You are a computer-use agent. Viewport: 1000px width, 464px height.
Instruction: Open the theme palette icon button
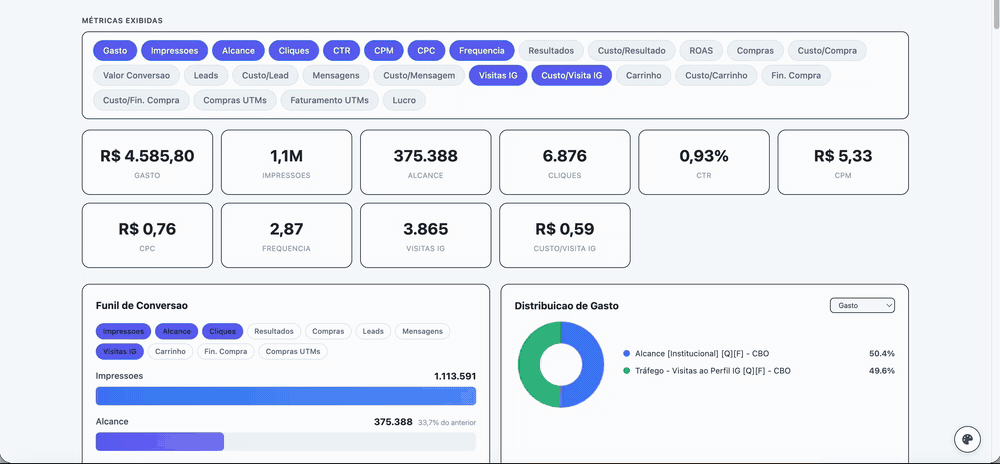pyautogui.click(x=967, y=439)
